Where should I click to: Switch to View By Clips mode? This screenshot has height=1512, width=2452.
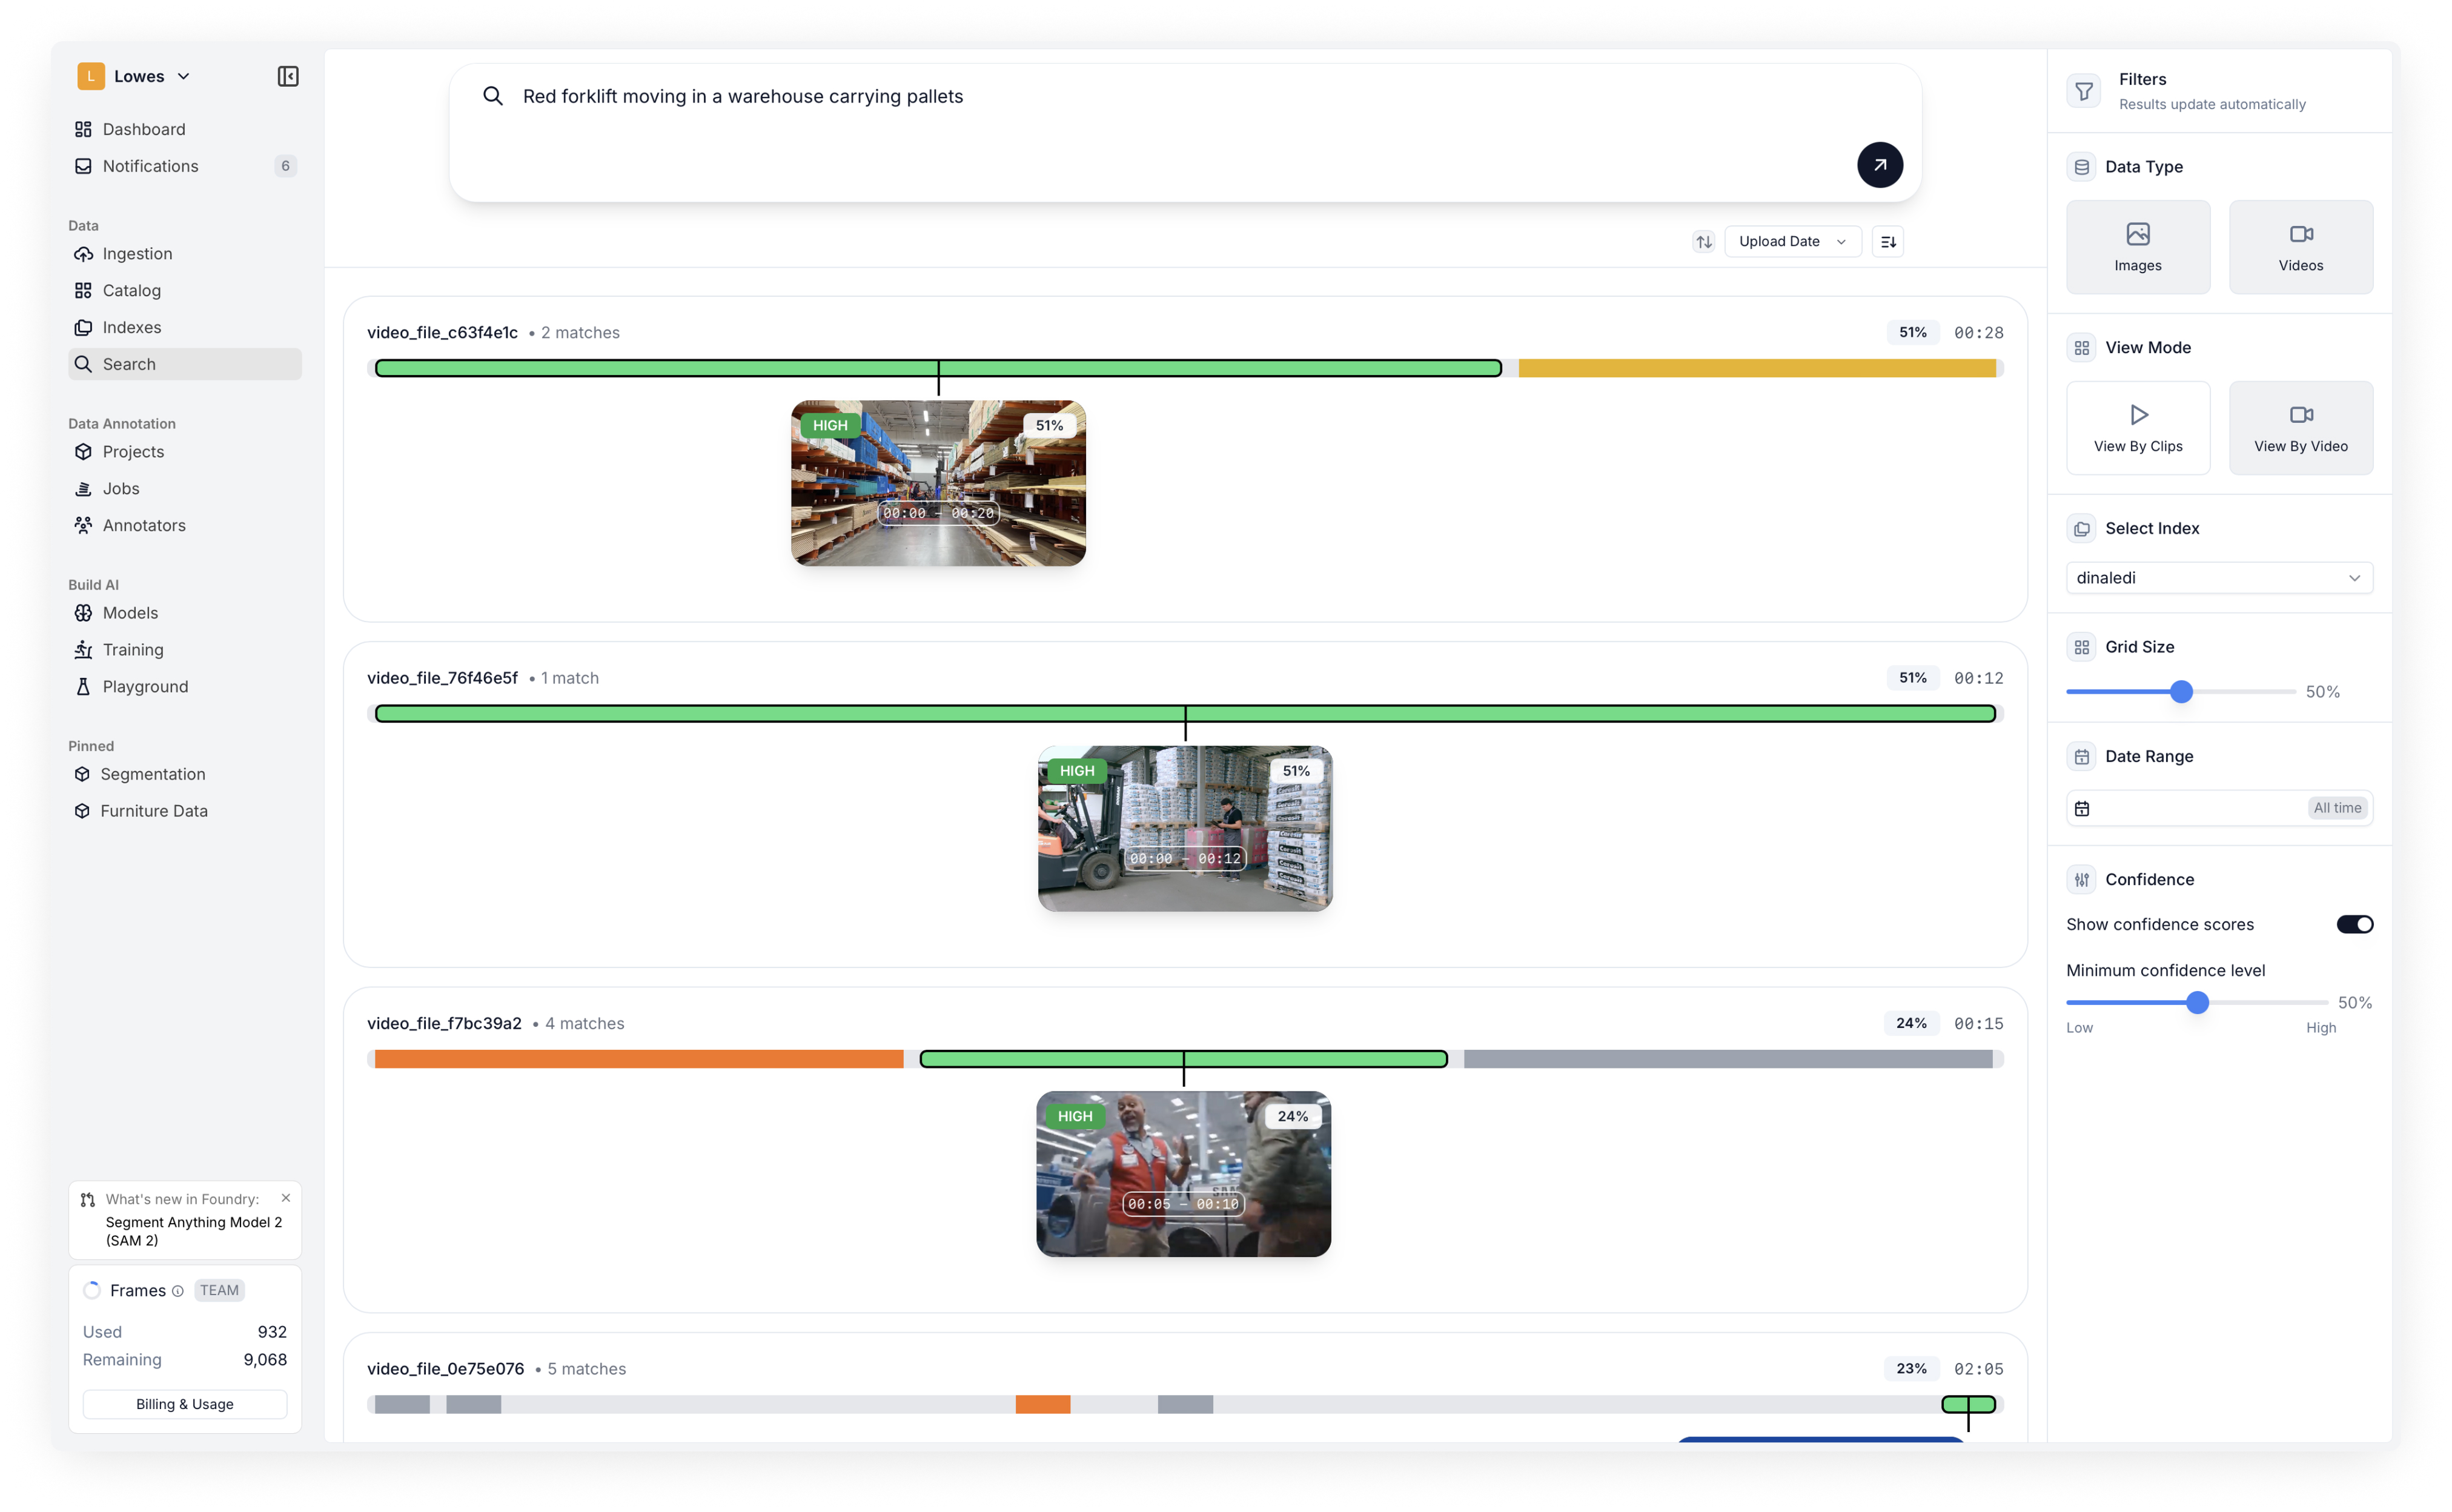(2138, 428)
